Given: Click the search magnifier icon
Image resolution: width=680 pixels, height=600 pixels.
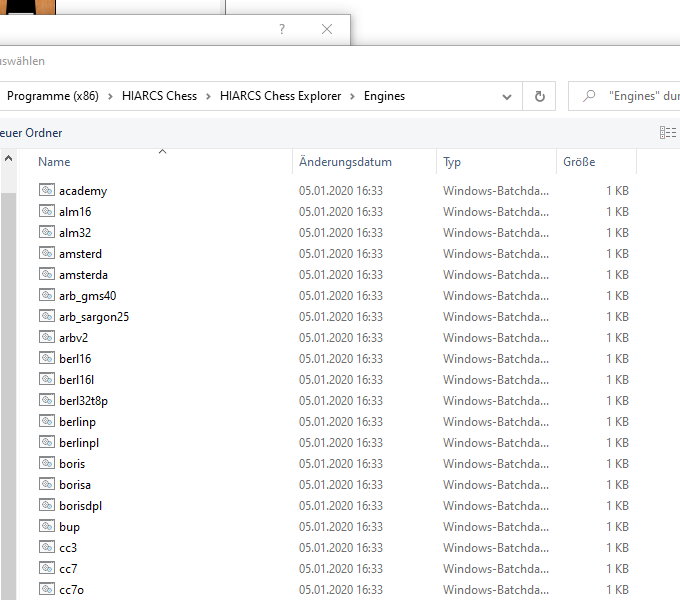Looking at the screenshot, I should pyautogui.click(x=589, y=96).
